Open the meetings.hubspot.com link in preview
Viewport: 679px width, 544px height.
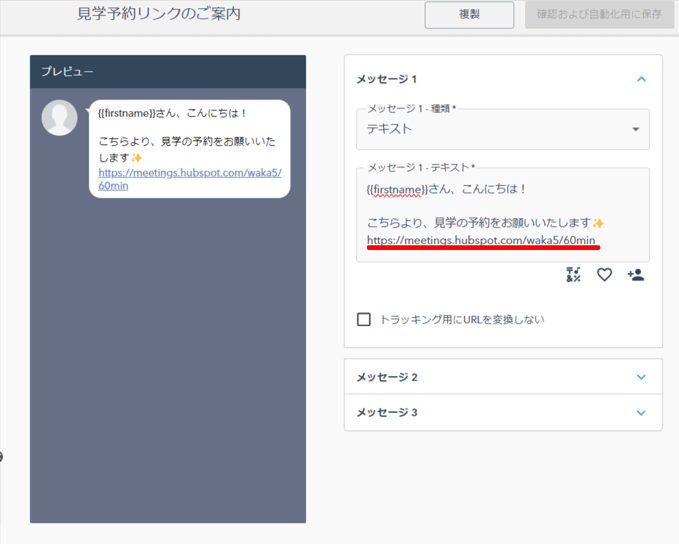(x=189, y=172)
